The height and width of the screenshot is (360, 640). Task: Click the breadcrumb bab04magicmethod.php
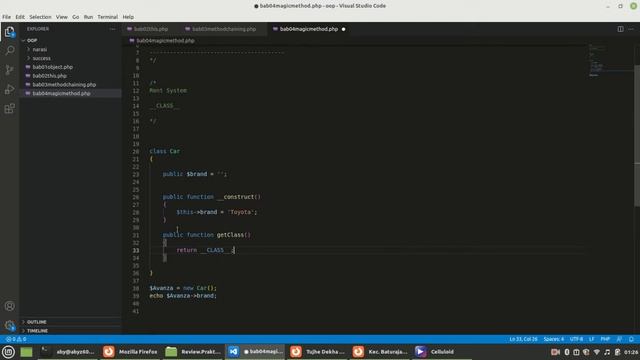[165, 40]
